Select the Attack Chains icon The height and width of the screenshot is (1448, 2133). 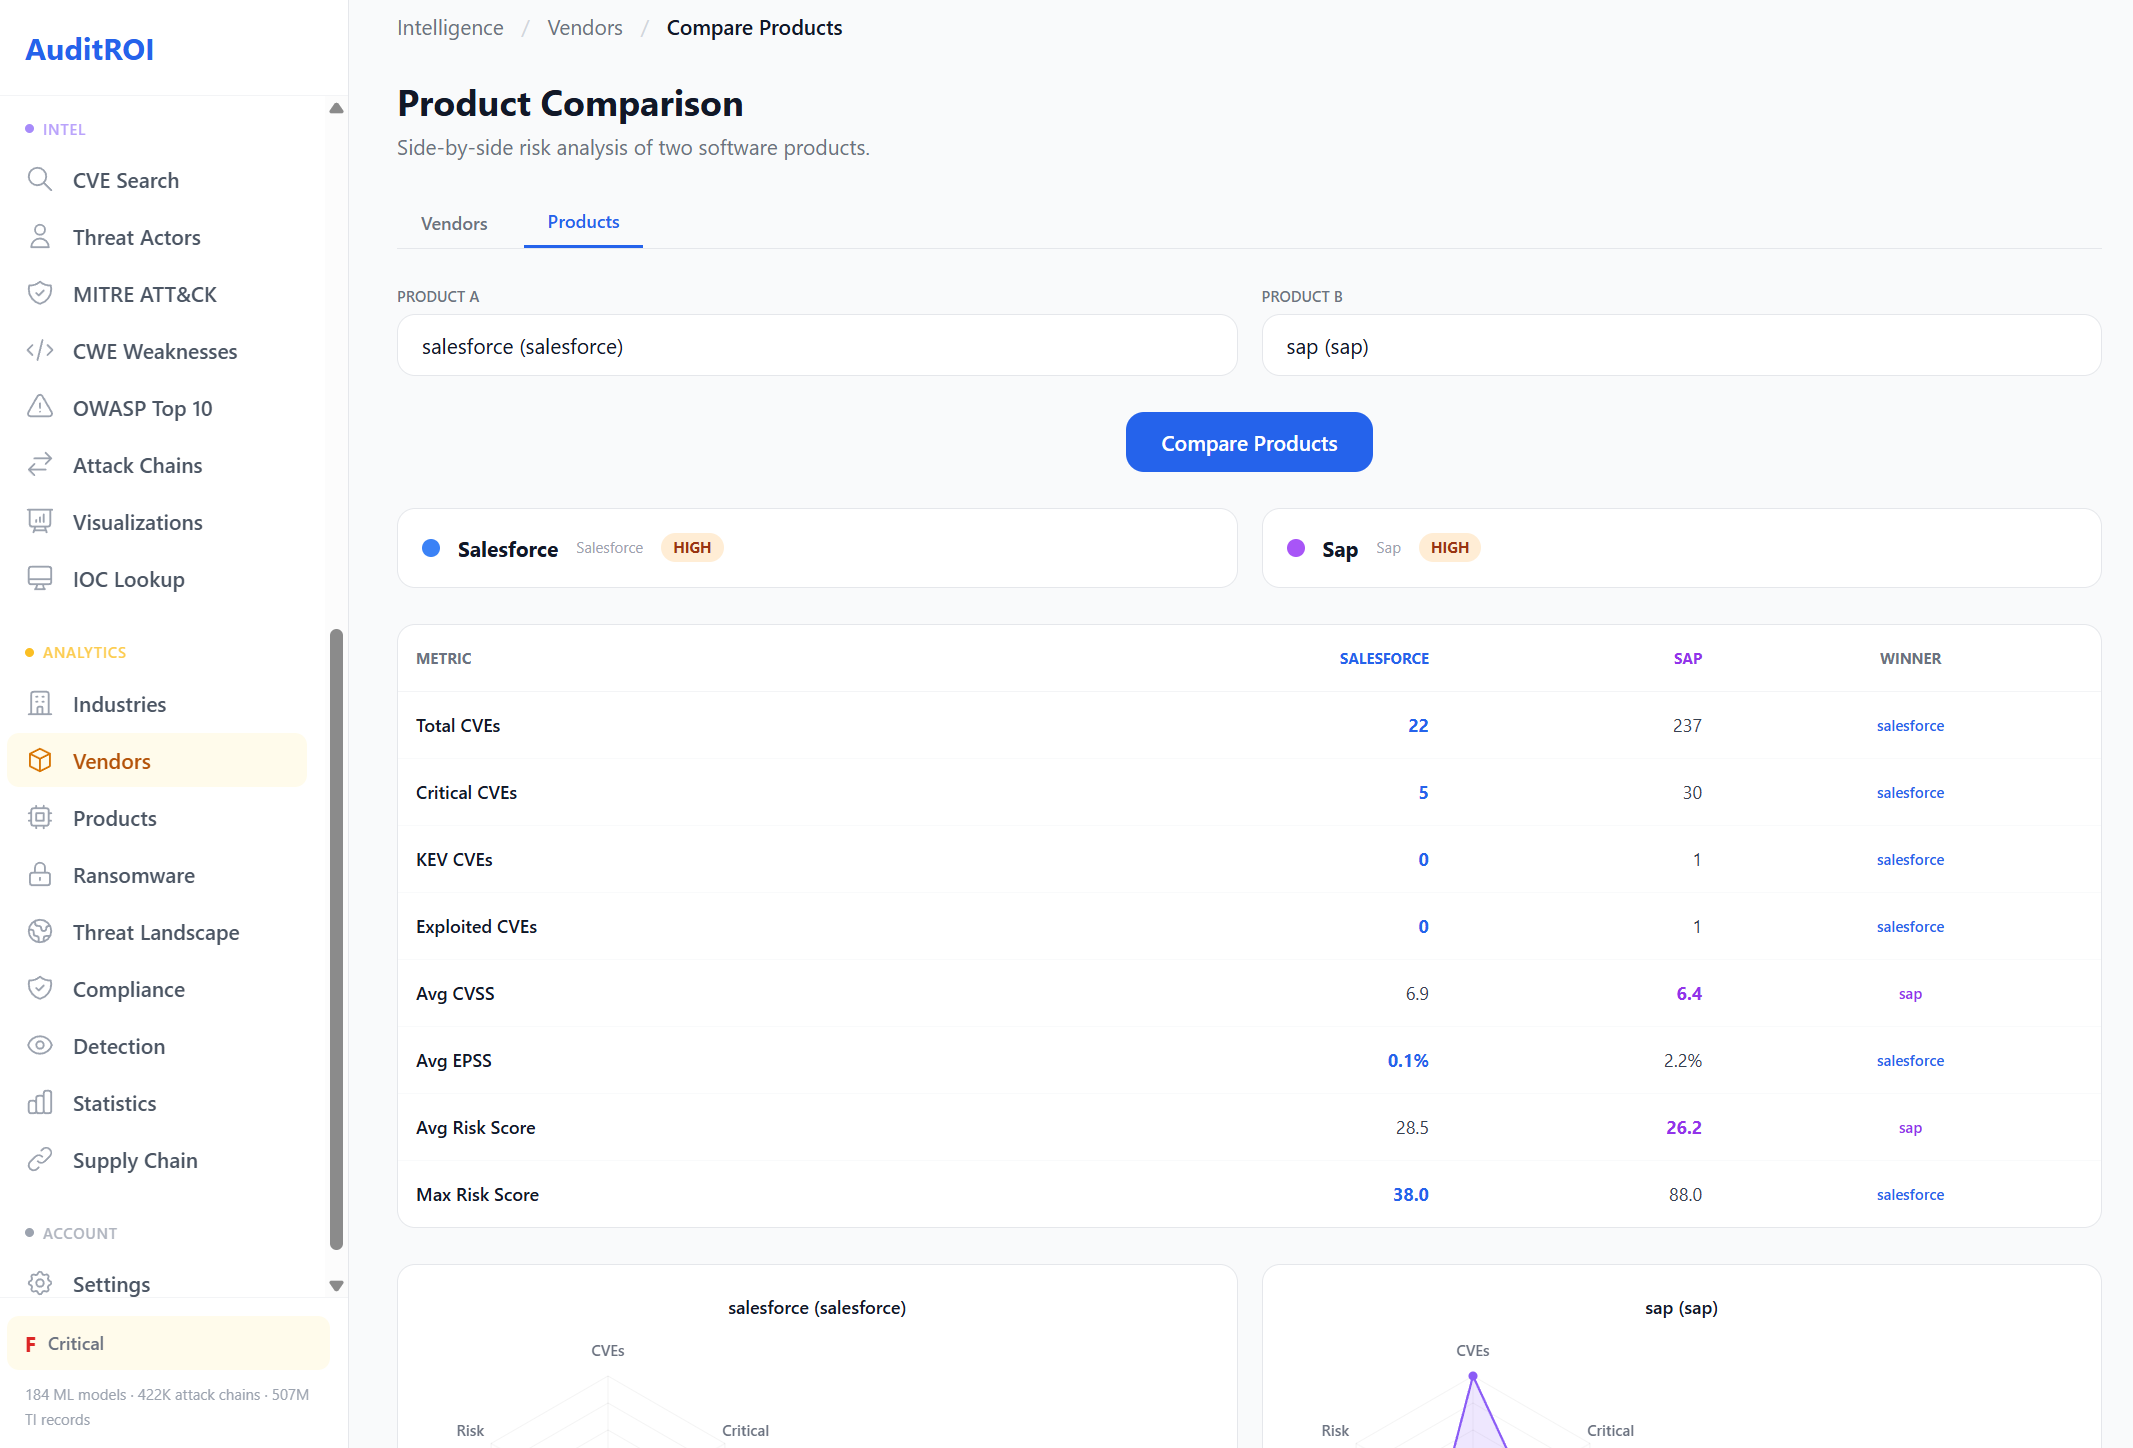[x=40, y=464]
